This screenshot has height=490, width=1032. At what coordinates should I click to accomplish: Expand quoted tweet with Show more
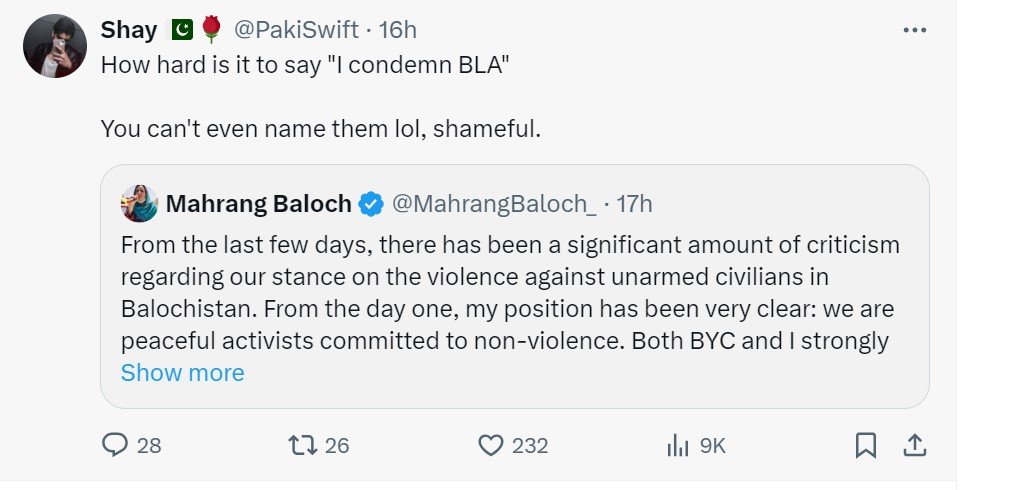pyautogui.click(x=182, y=373)
